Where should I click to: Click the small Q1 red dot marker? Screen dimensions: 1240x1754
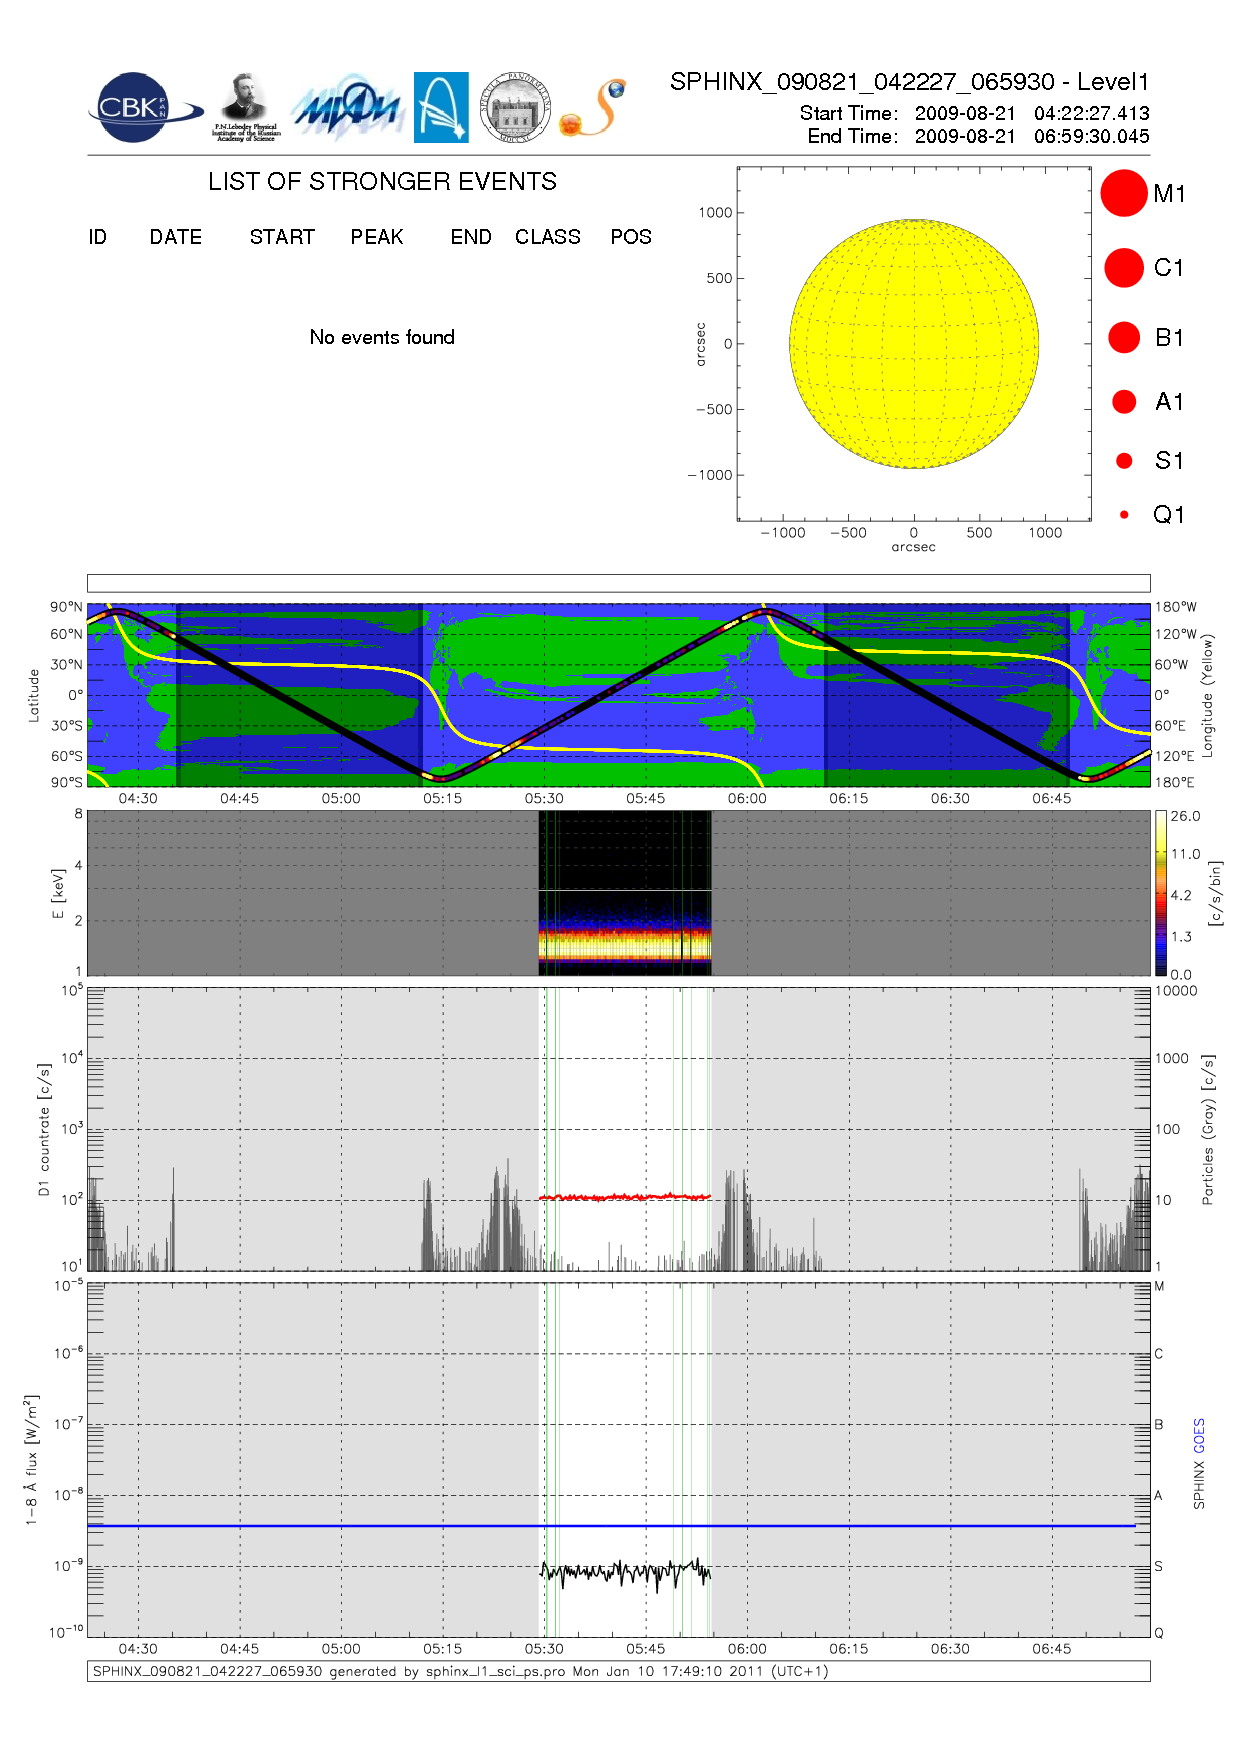point(1124,515)
